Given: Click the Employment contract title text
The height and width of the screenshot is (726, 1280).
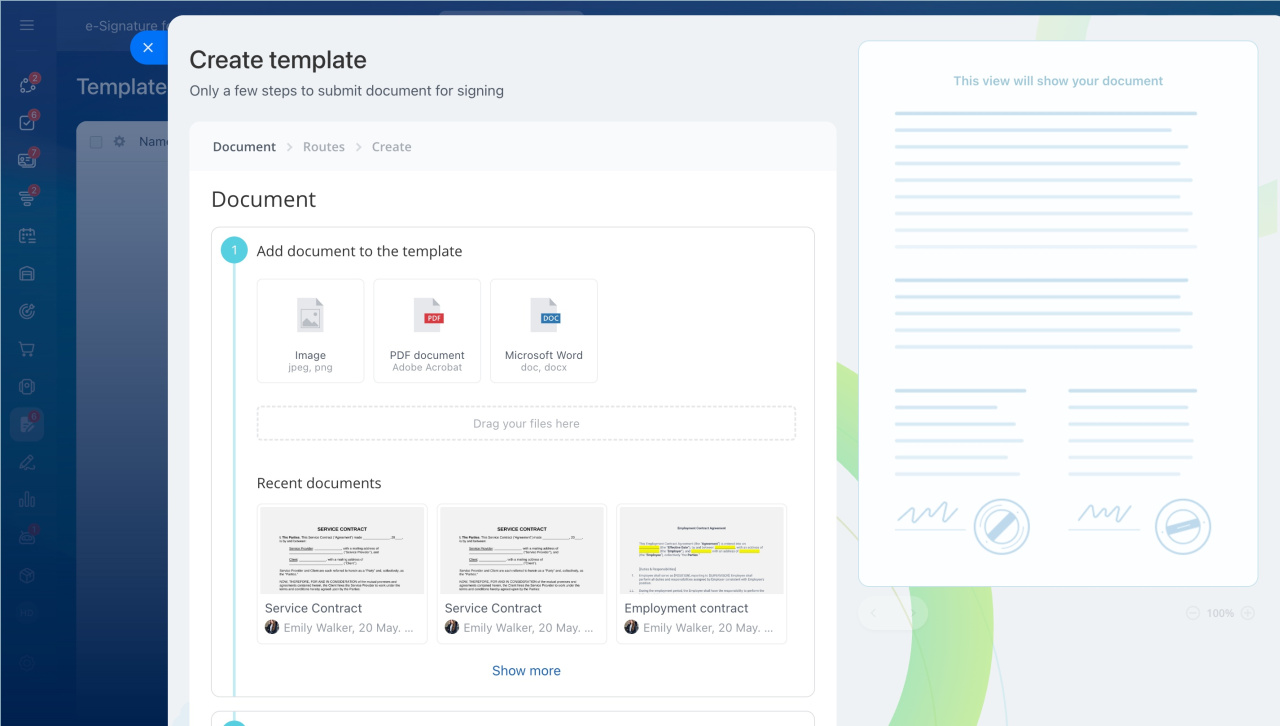Looking at the screenshot, I should click(686, 608).
